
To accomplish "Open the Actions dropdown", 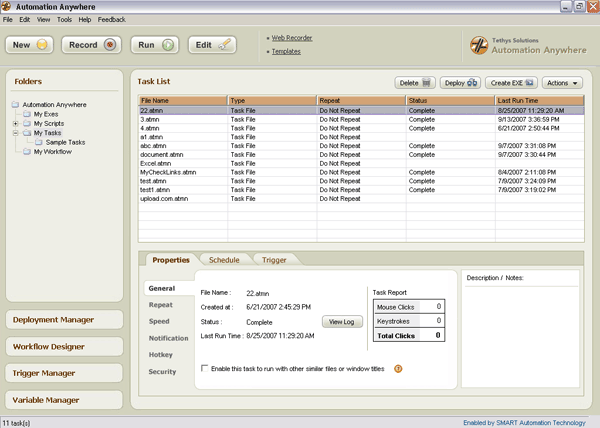I will [563, 82].
